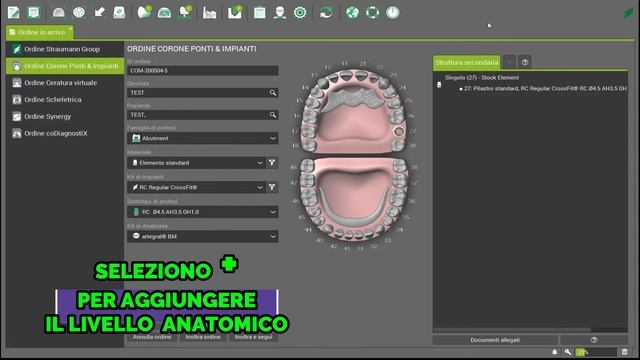The width and height of the screenshot is (640, 360).
Task: Click the implant with green badge icon
Action: pos(185,13)
